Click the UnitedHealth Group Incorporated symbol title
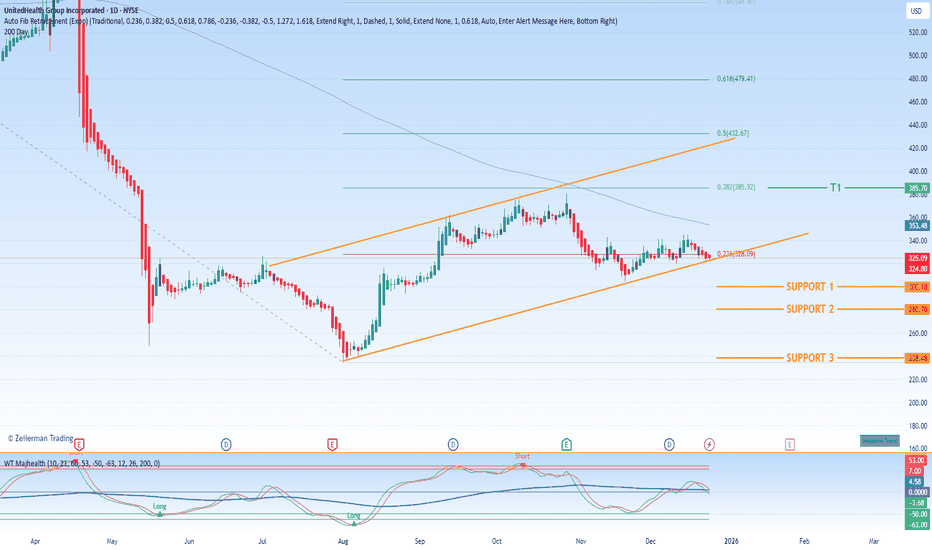The height and width of the screenshot is (550, 932). click(x=60, y=5)
